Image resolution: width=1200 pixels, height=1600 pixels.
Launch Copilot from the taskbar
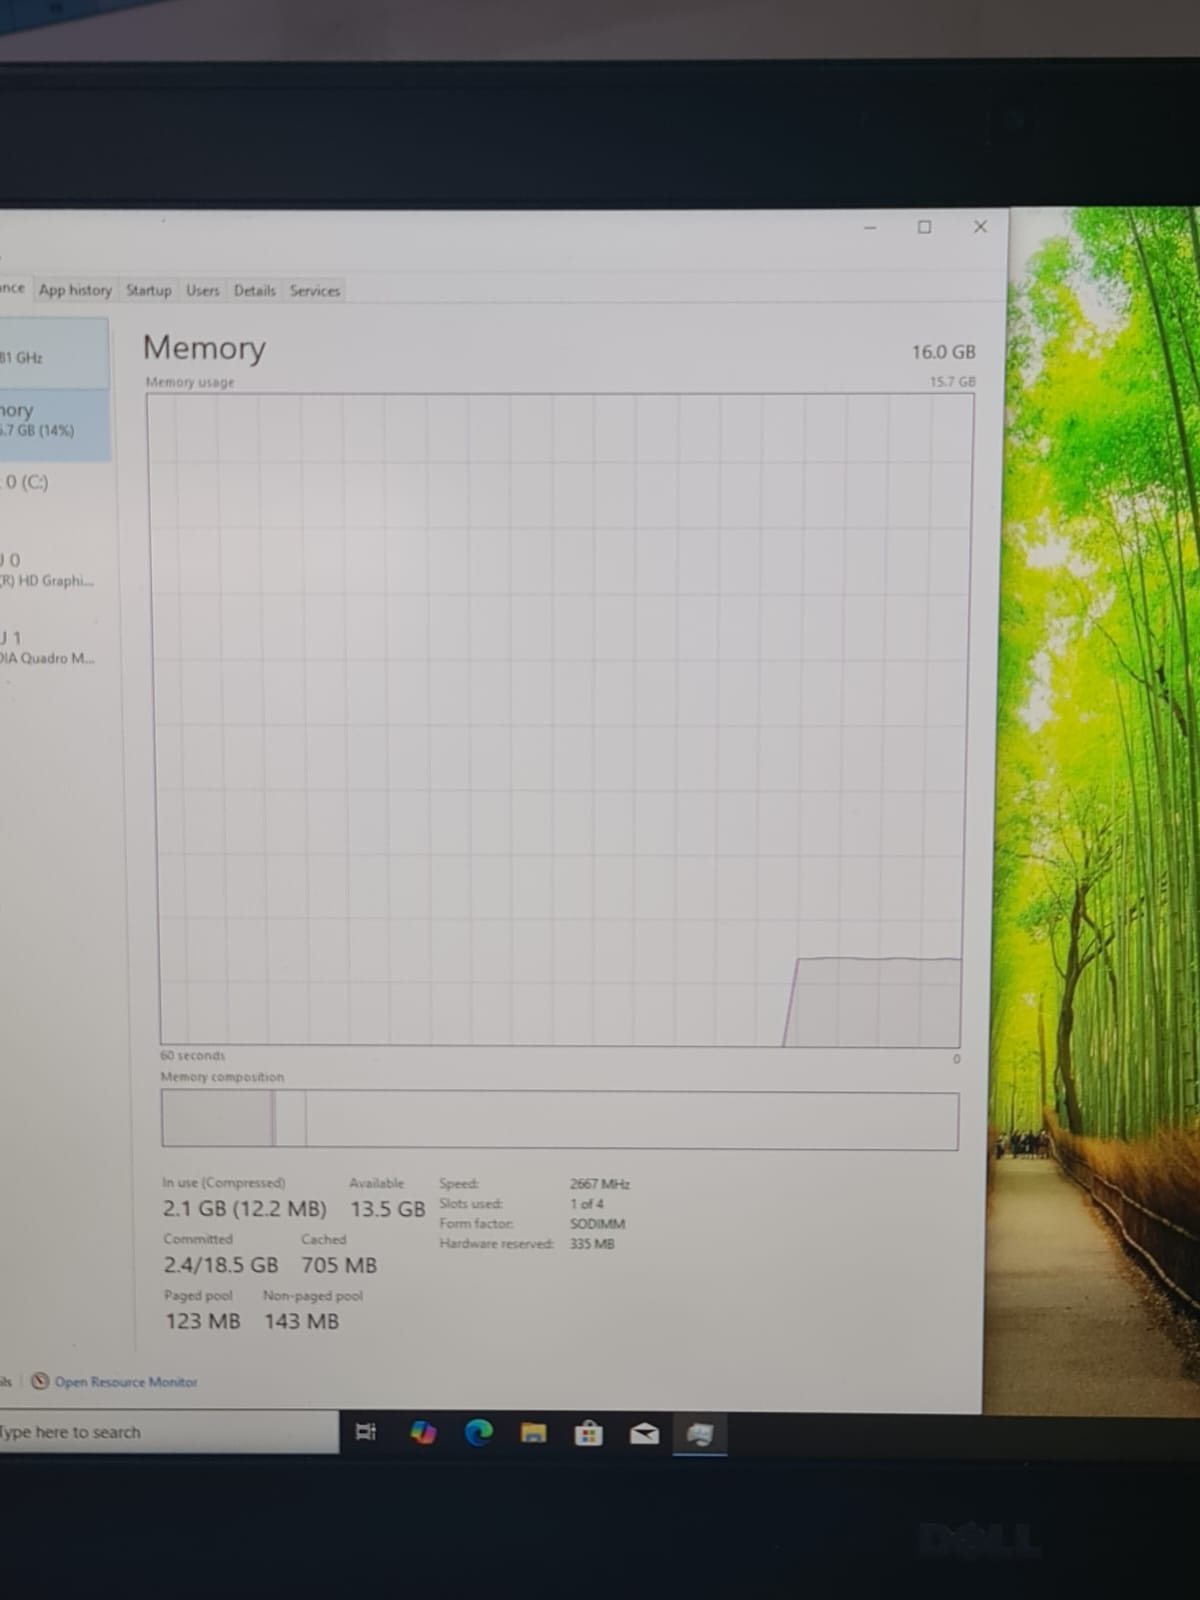(423, 1432)
